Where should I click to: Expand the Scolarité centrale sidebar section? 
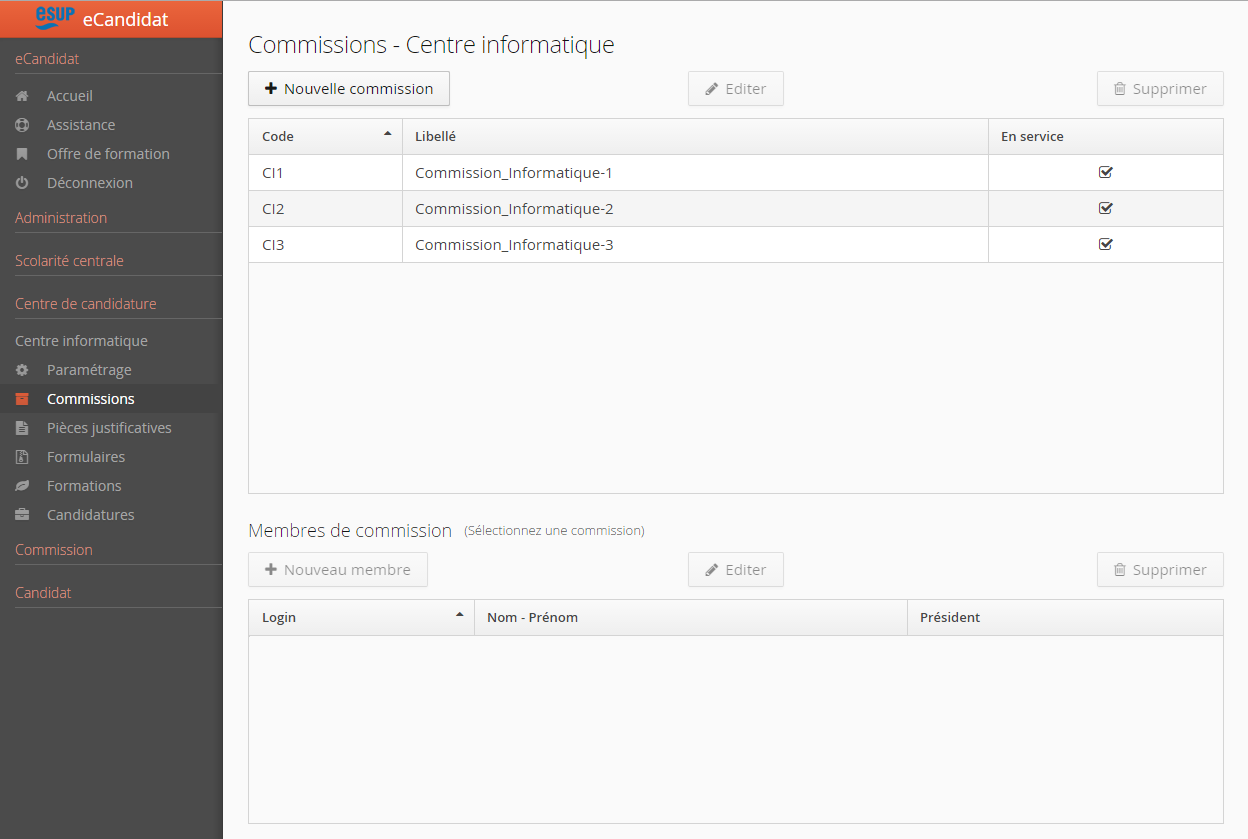point(69,261)
